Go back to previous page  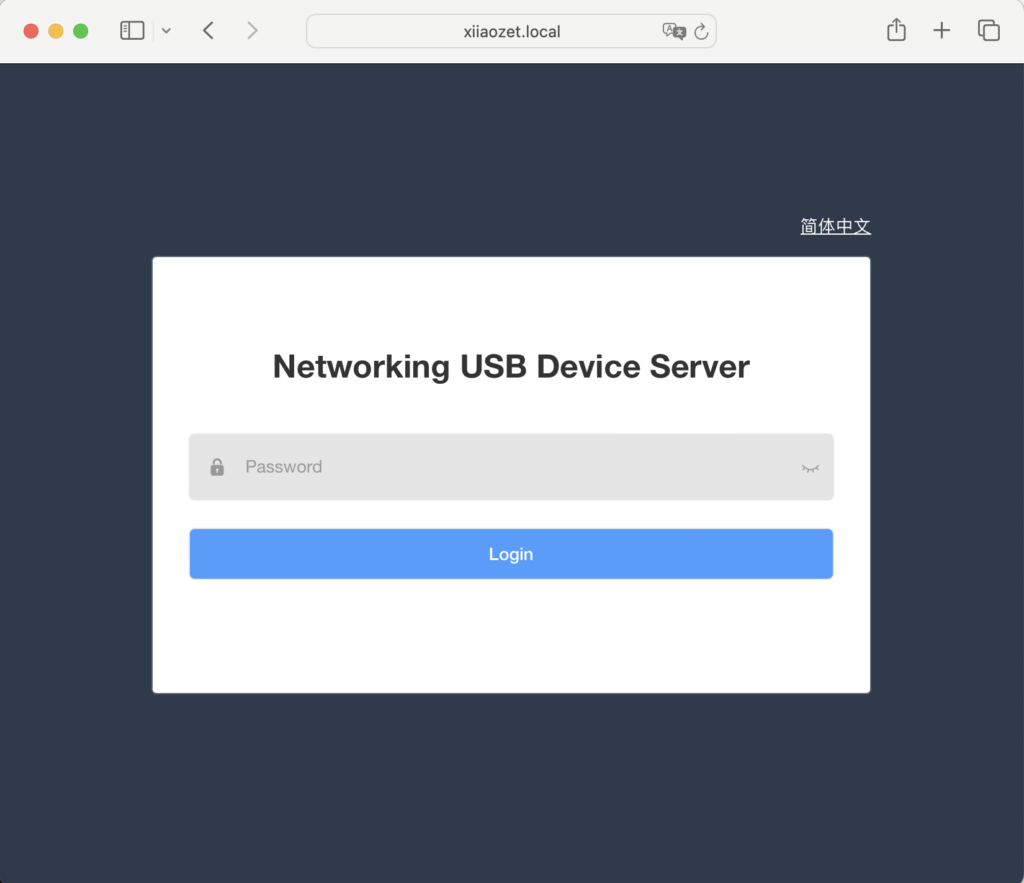[x=208, y=31]
